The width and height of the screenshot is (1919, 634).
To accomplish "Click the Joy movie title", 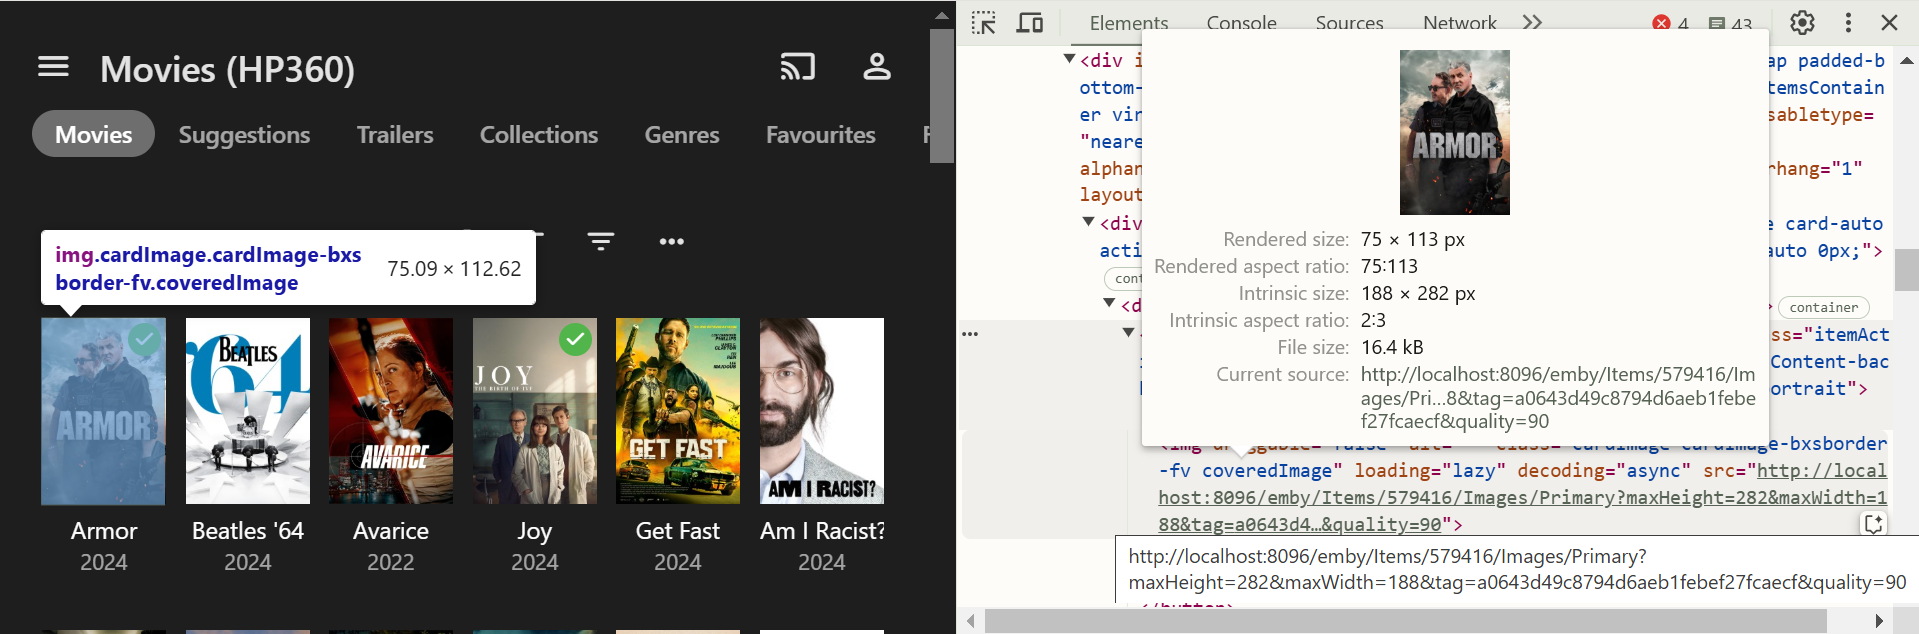I will pos(535,531).
